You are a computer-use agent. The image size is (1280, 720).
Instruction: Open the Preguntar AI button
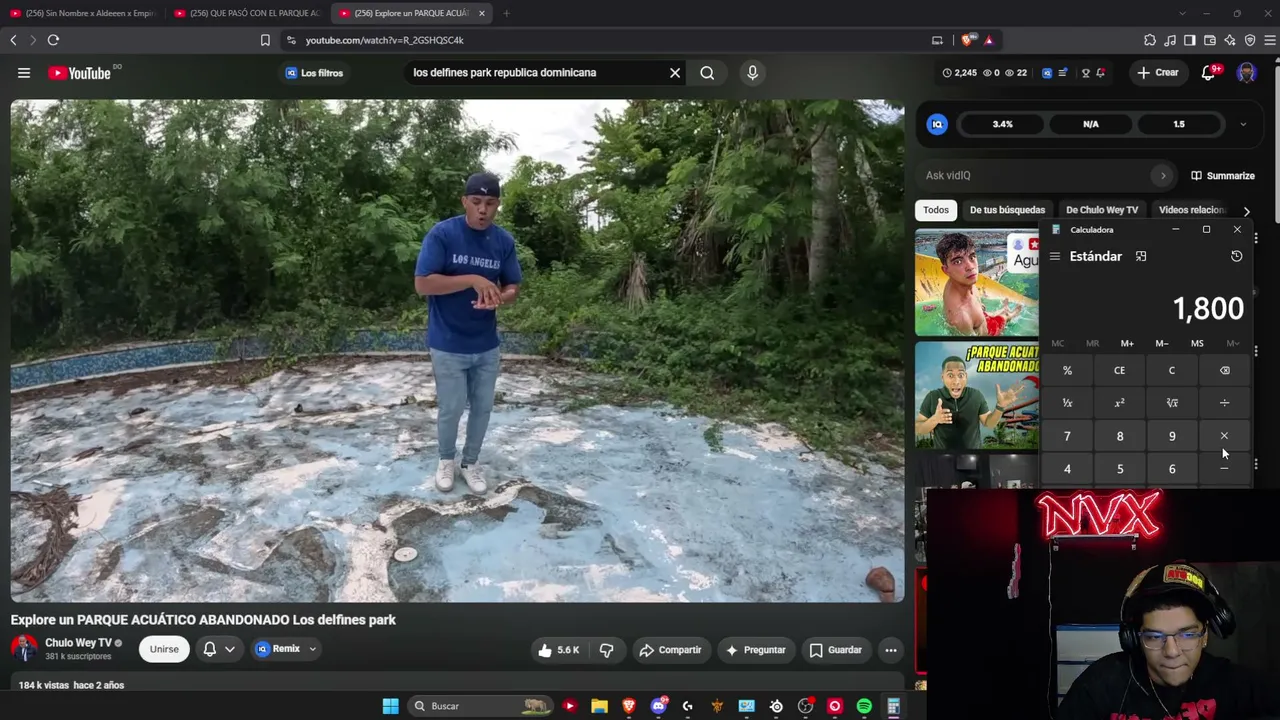point(755,650)
